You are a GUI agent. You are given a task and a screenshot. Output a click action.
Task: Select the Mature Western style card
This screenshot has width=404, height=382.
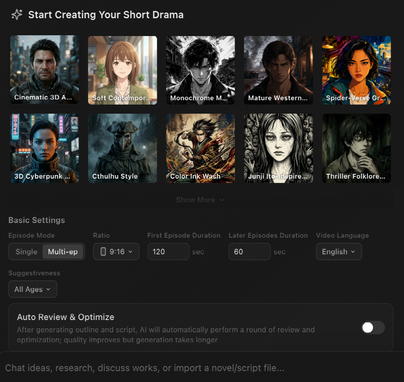[278, 70]
